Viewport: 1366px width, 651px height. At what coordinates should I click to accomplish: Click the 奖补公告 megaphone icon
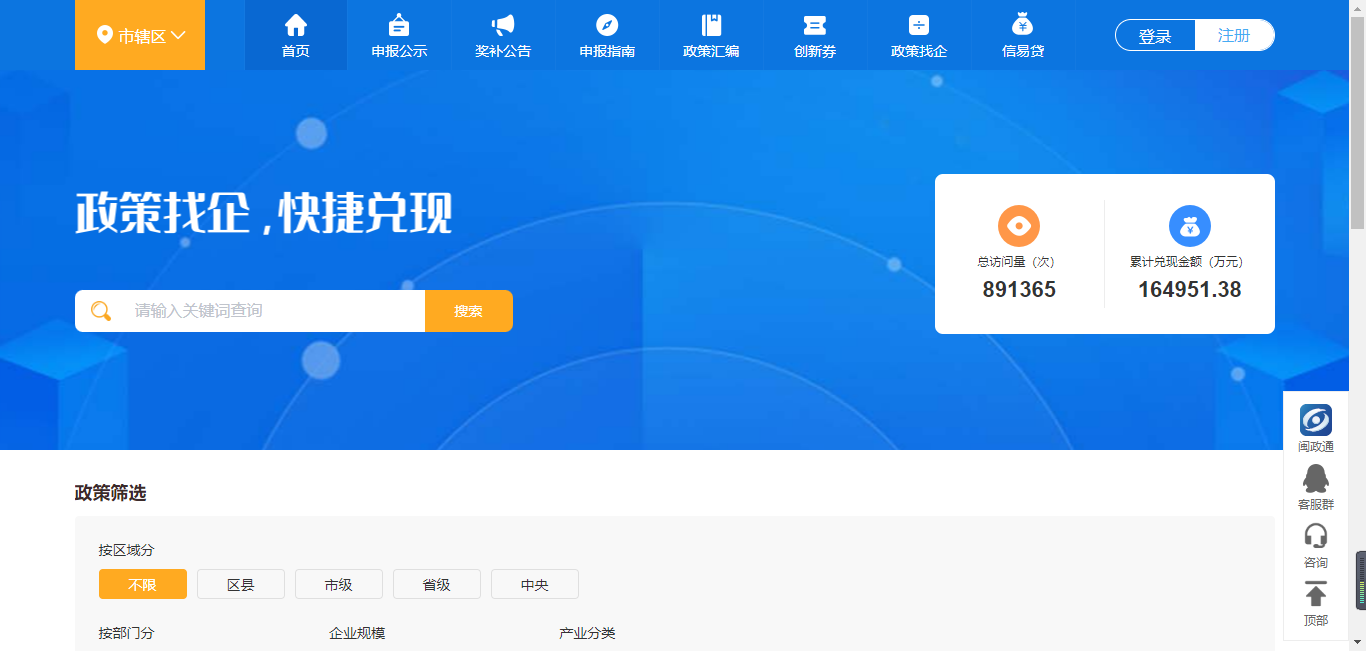coord(503,25)
